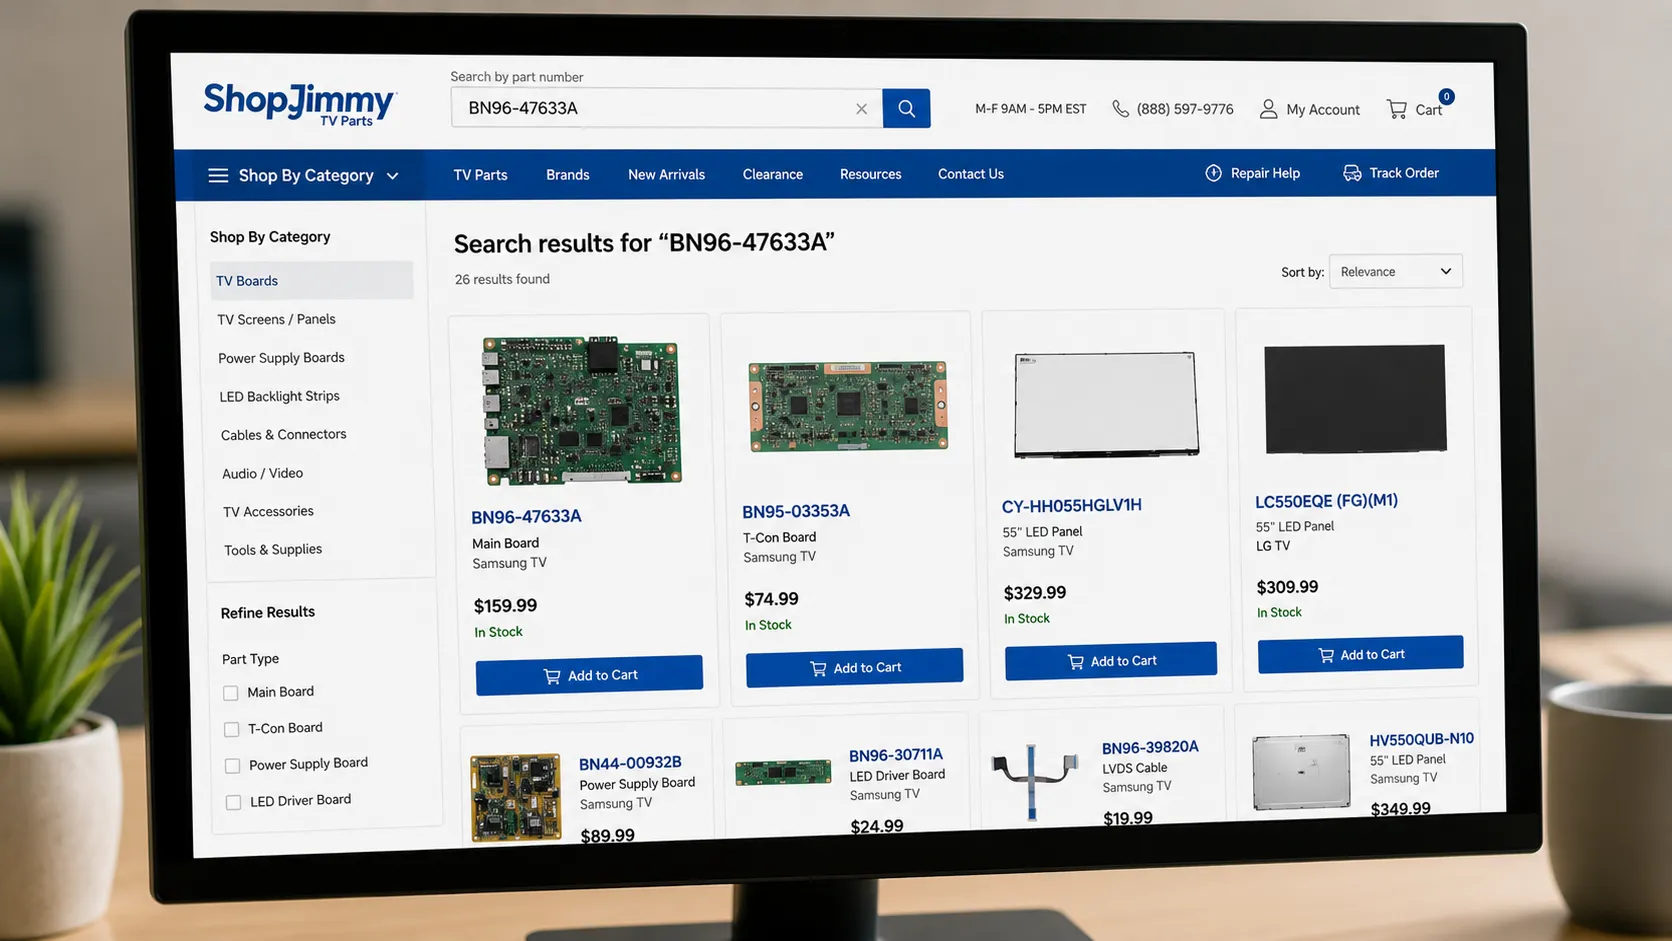Click the hamburger menu icon

point(218,176)
